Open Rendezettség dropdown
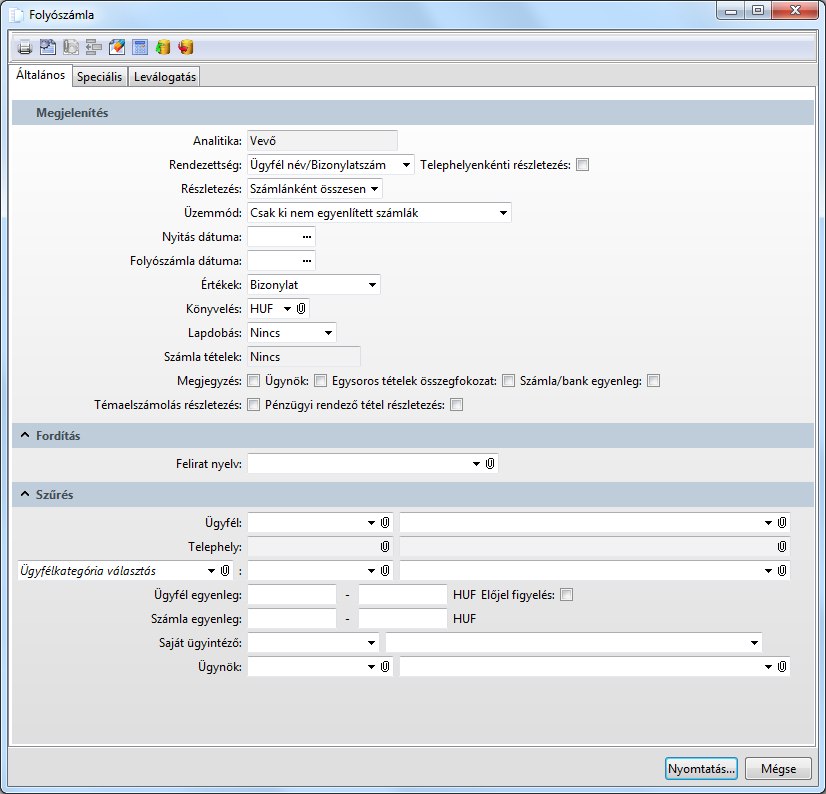The image size is (826, 794). pos(406,165)
